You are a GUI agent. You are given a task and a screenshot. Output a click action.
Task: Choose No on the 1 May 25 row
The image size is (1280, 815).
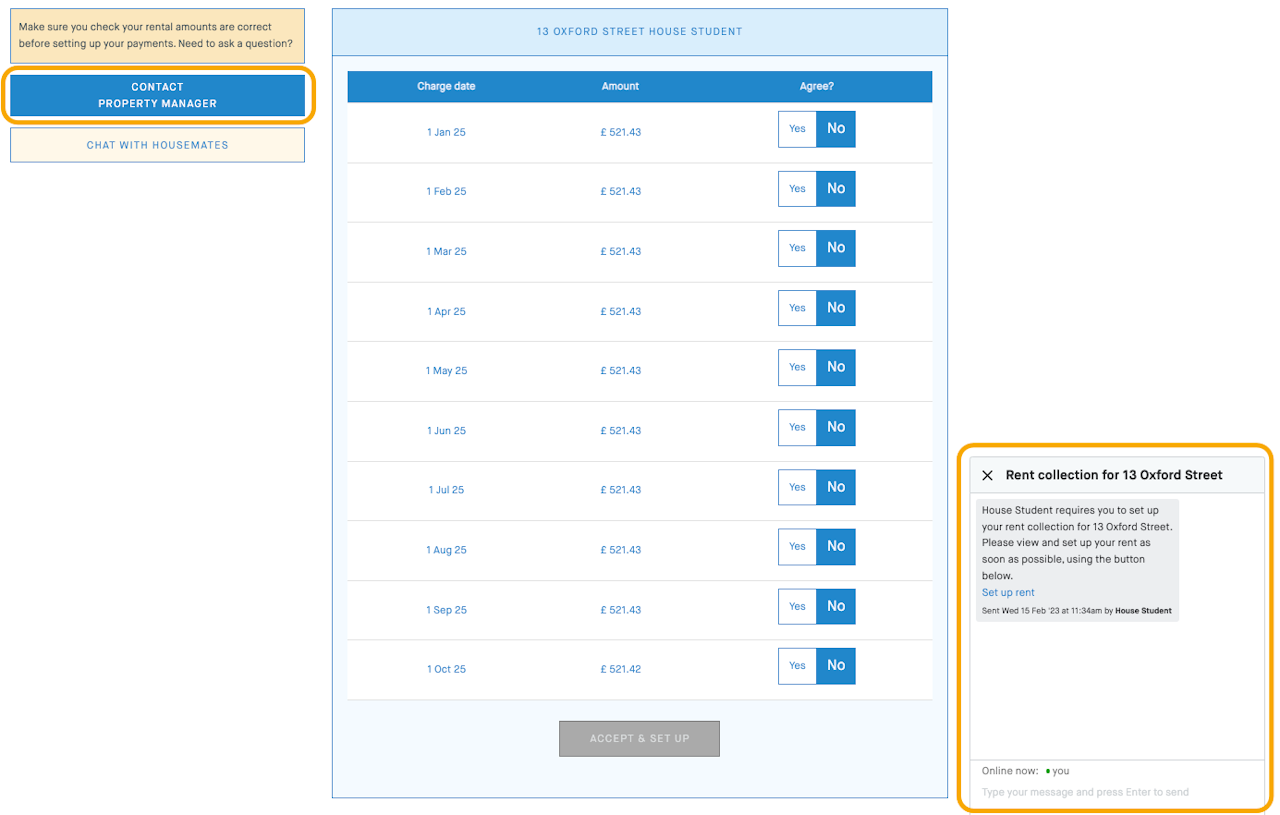coord(836,367)
